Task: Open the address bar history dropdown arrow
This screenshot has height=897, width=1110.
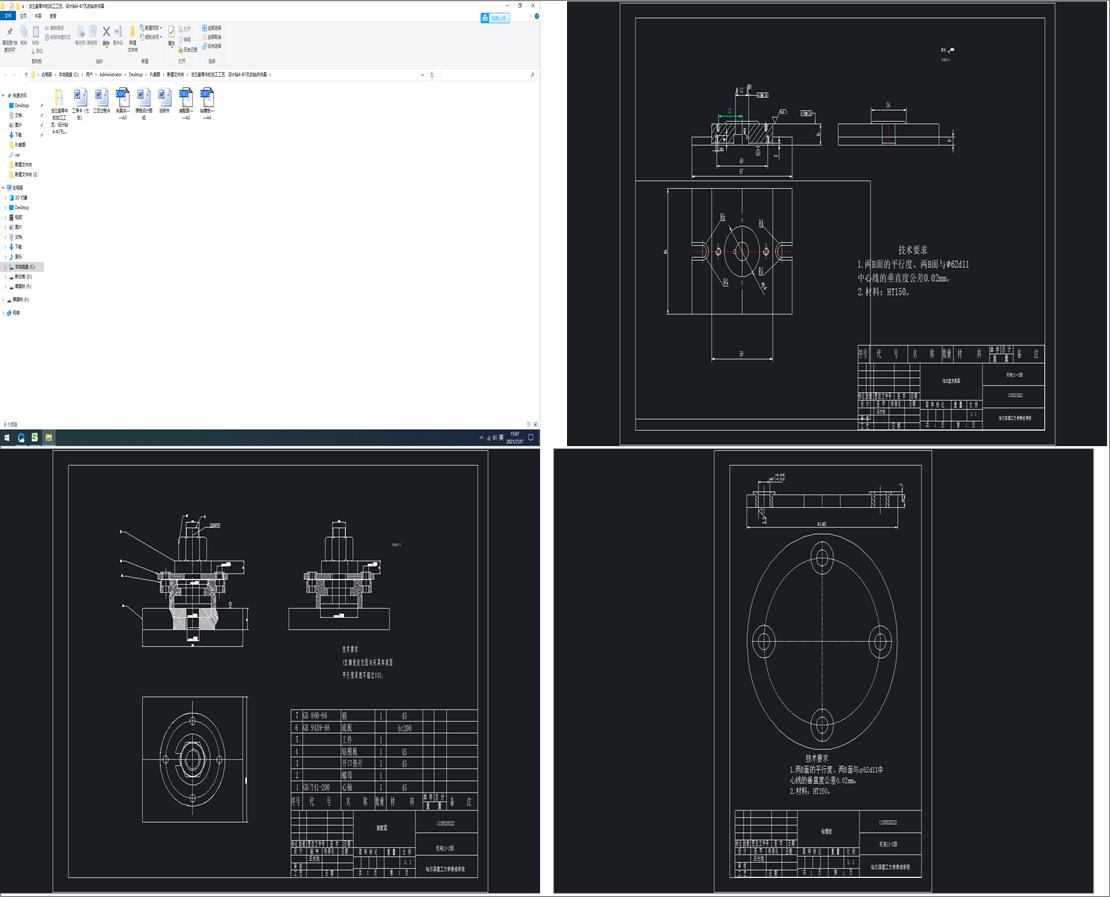Action: pos(423,75)
